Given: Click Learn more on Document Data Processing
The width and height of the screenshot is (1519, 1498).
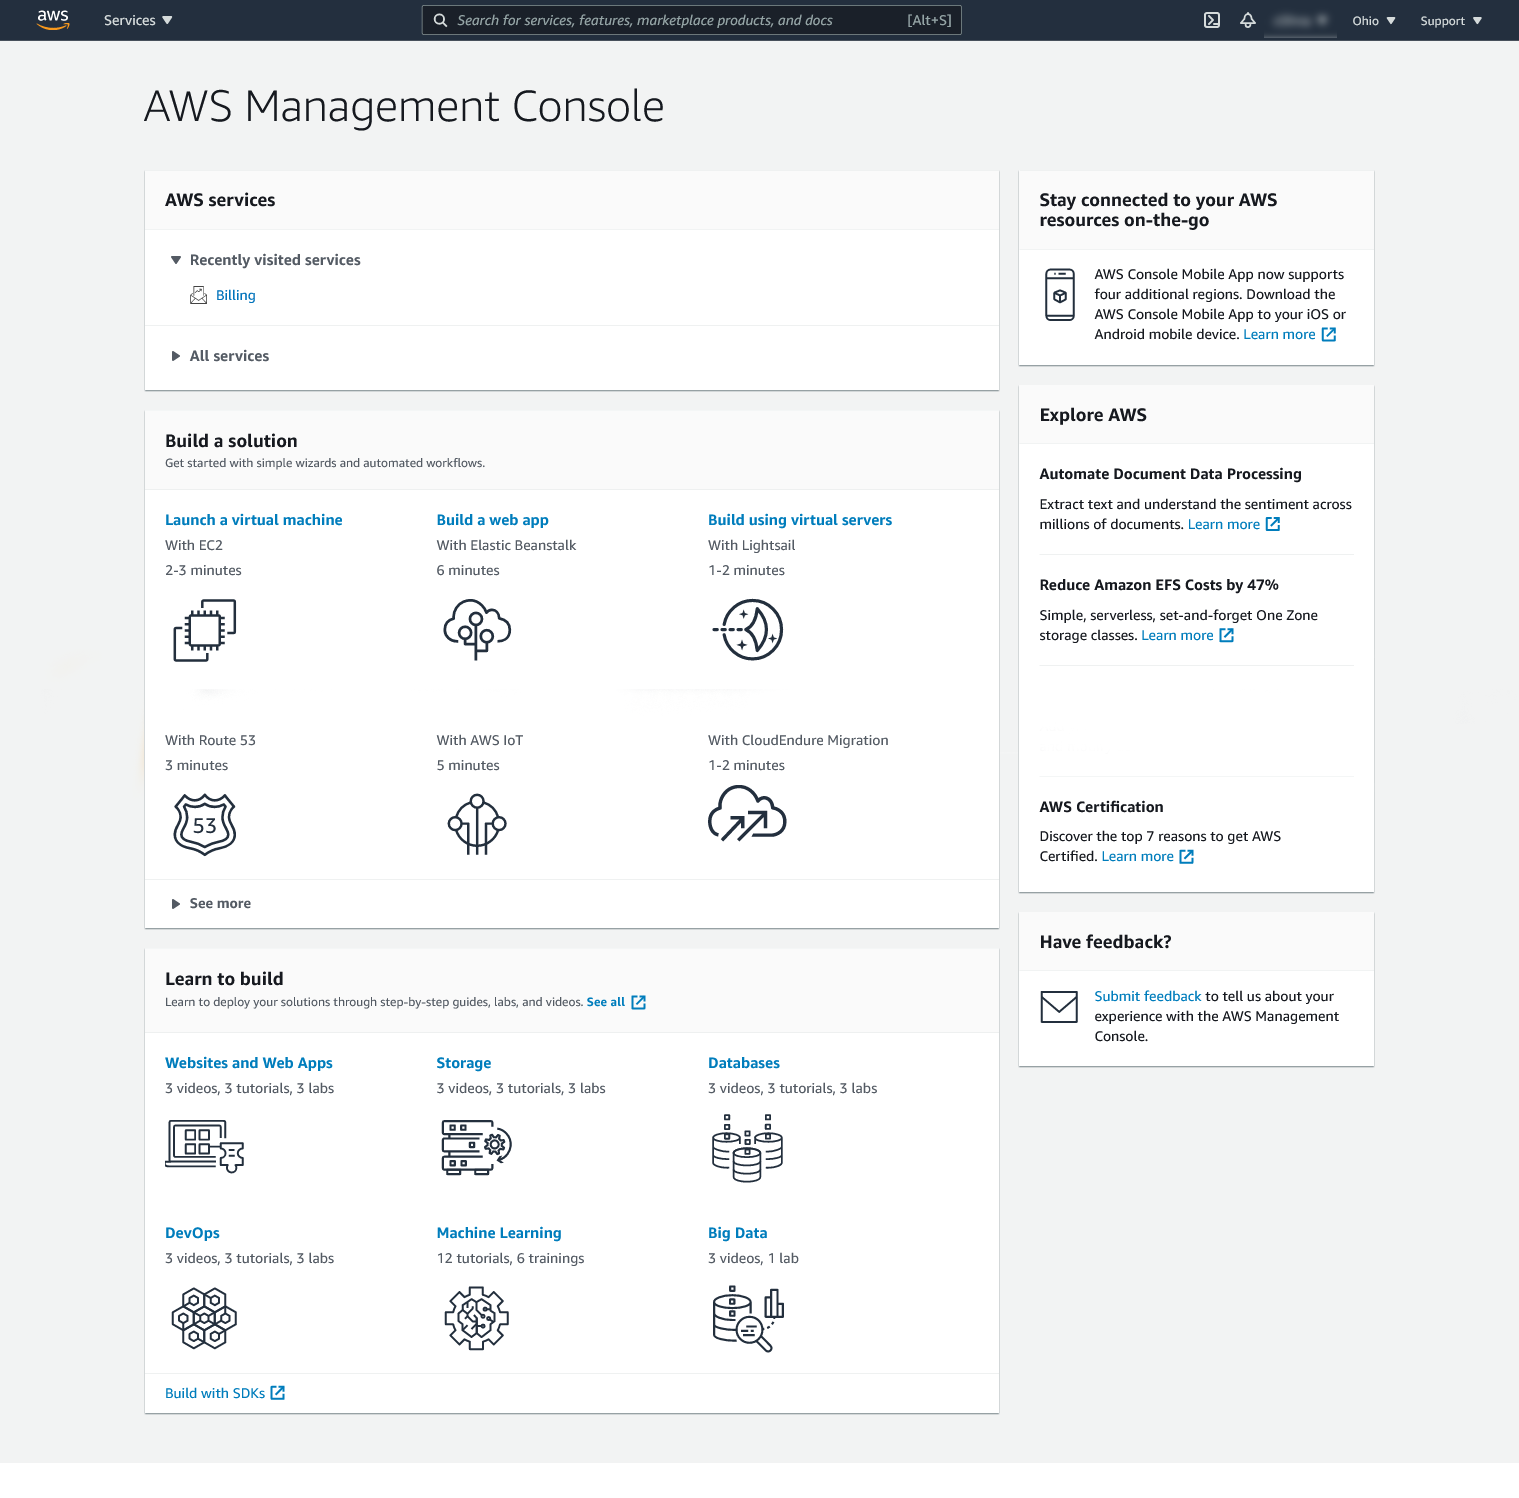Looking at the screenshot, I should click(x=1224, y=524).
